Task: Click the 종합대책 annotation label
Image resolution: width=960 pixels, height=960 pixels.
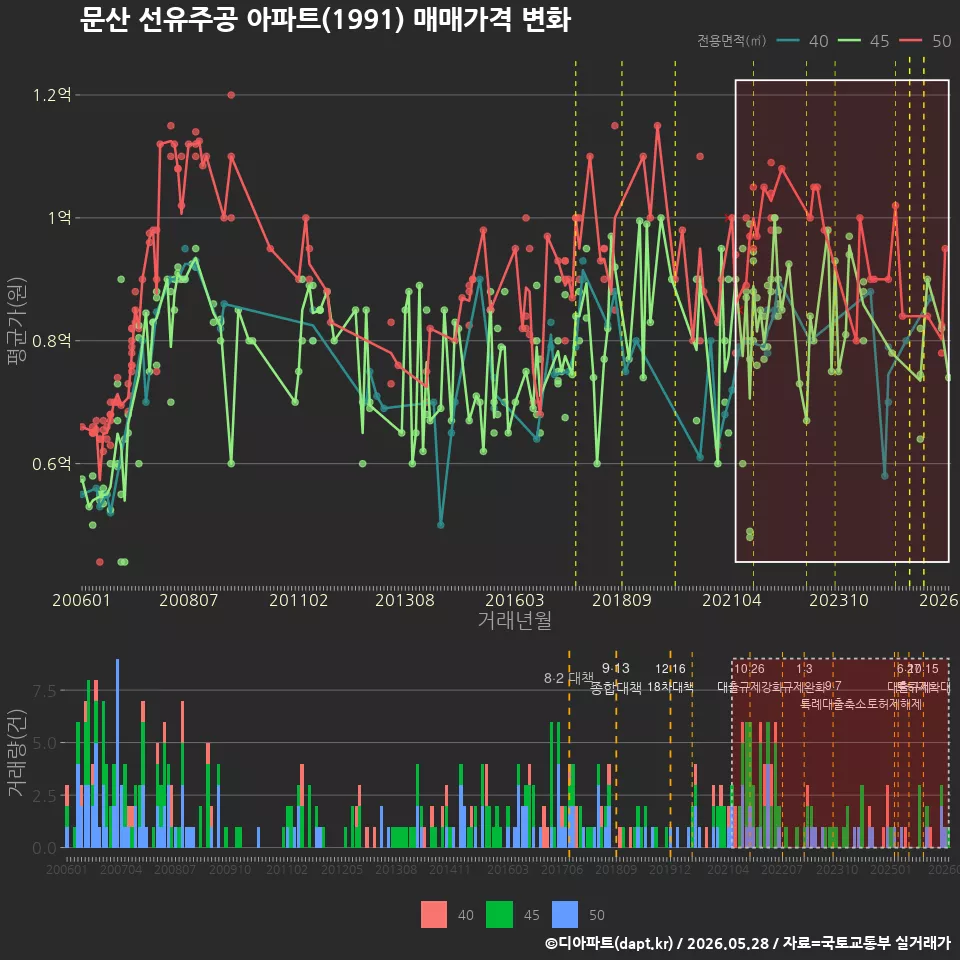Action: pyautogui.click(x=616, y=688)
